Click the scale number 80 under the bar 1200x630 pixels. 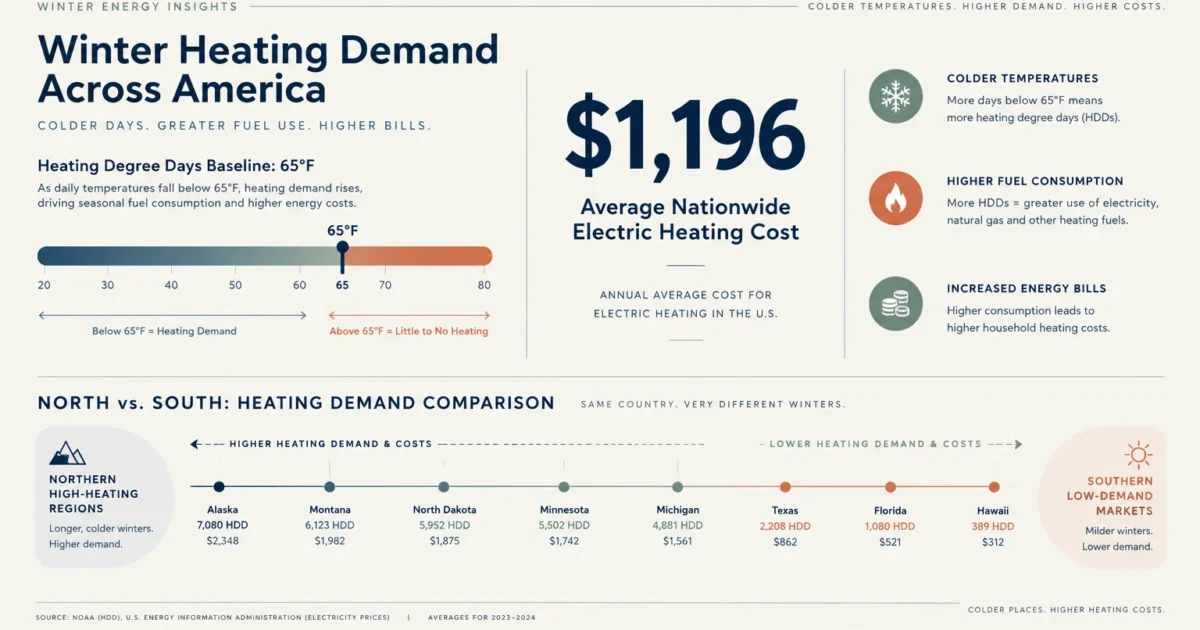[485, 286]
